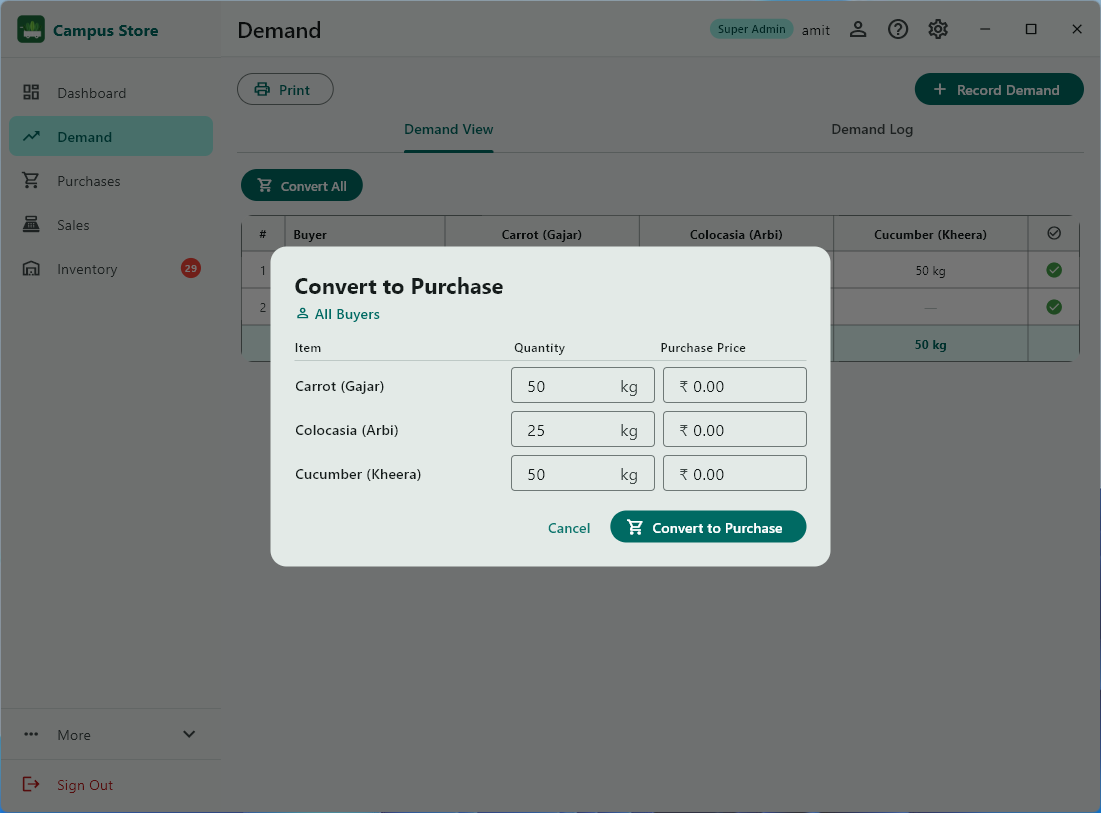Go to the Purchases section
The height and width of the screenshot is (813, 1101).
coord(111,180)
